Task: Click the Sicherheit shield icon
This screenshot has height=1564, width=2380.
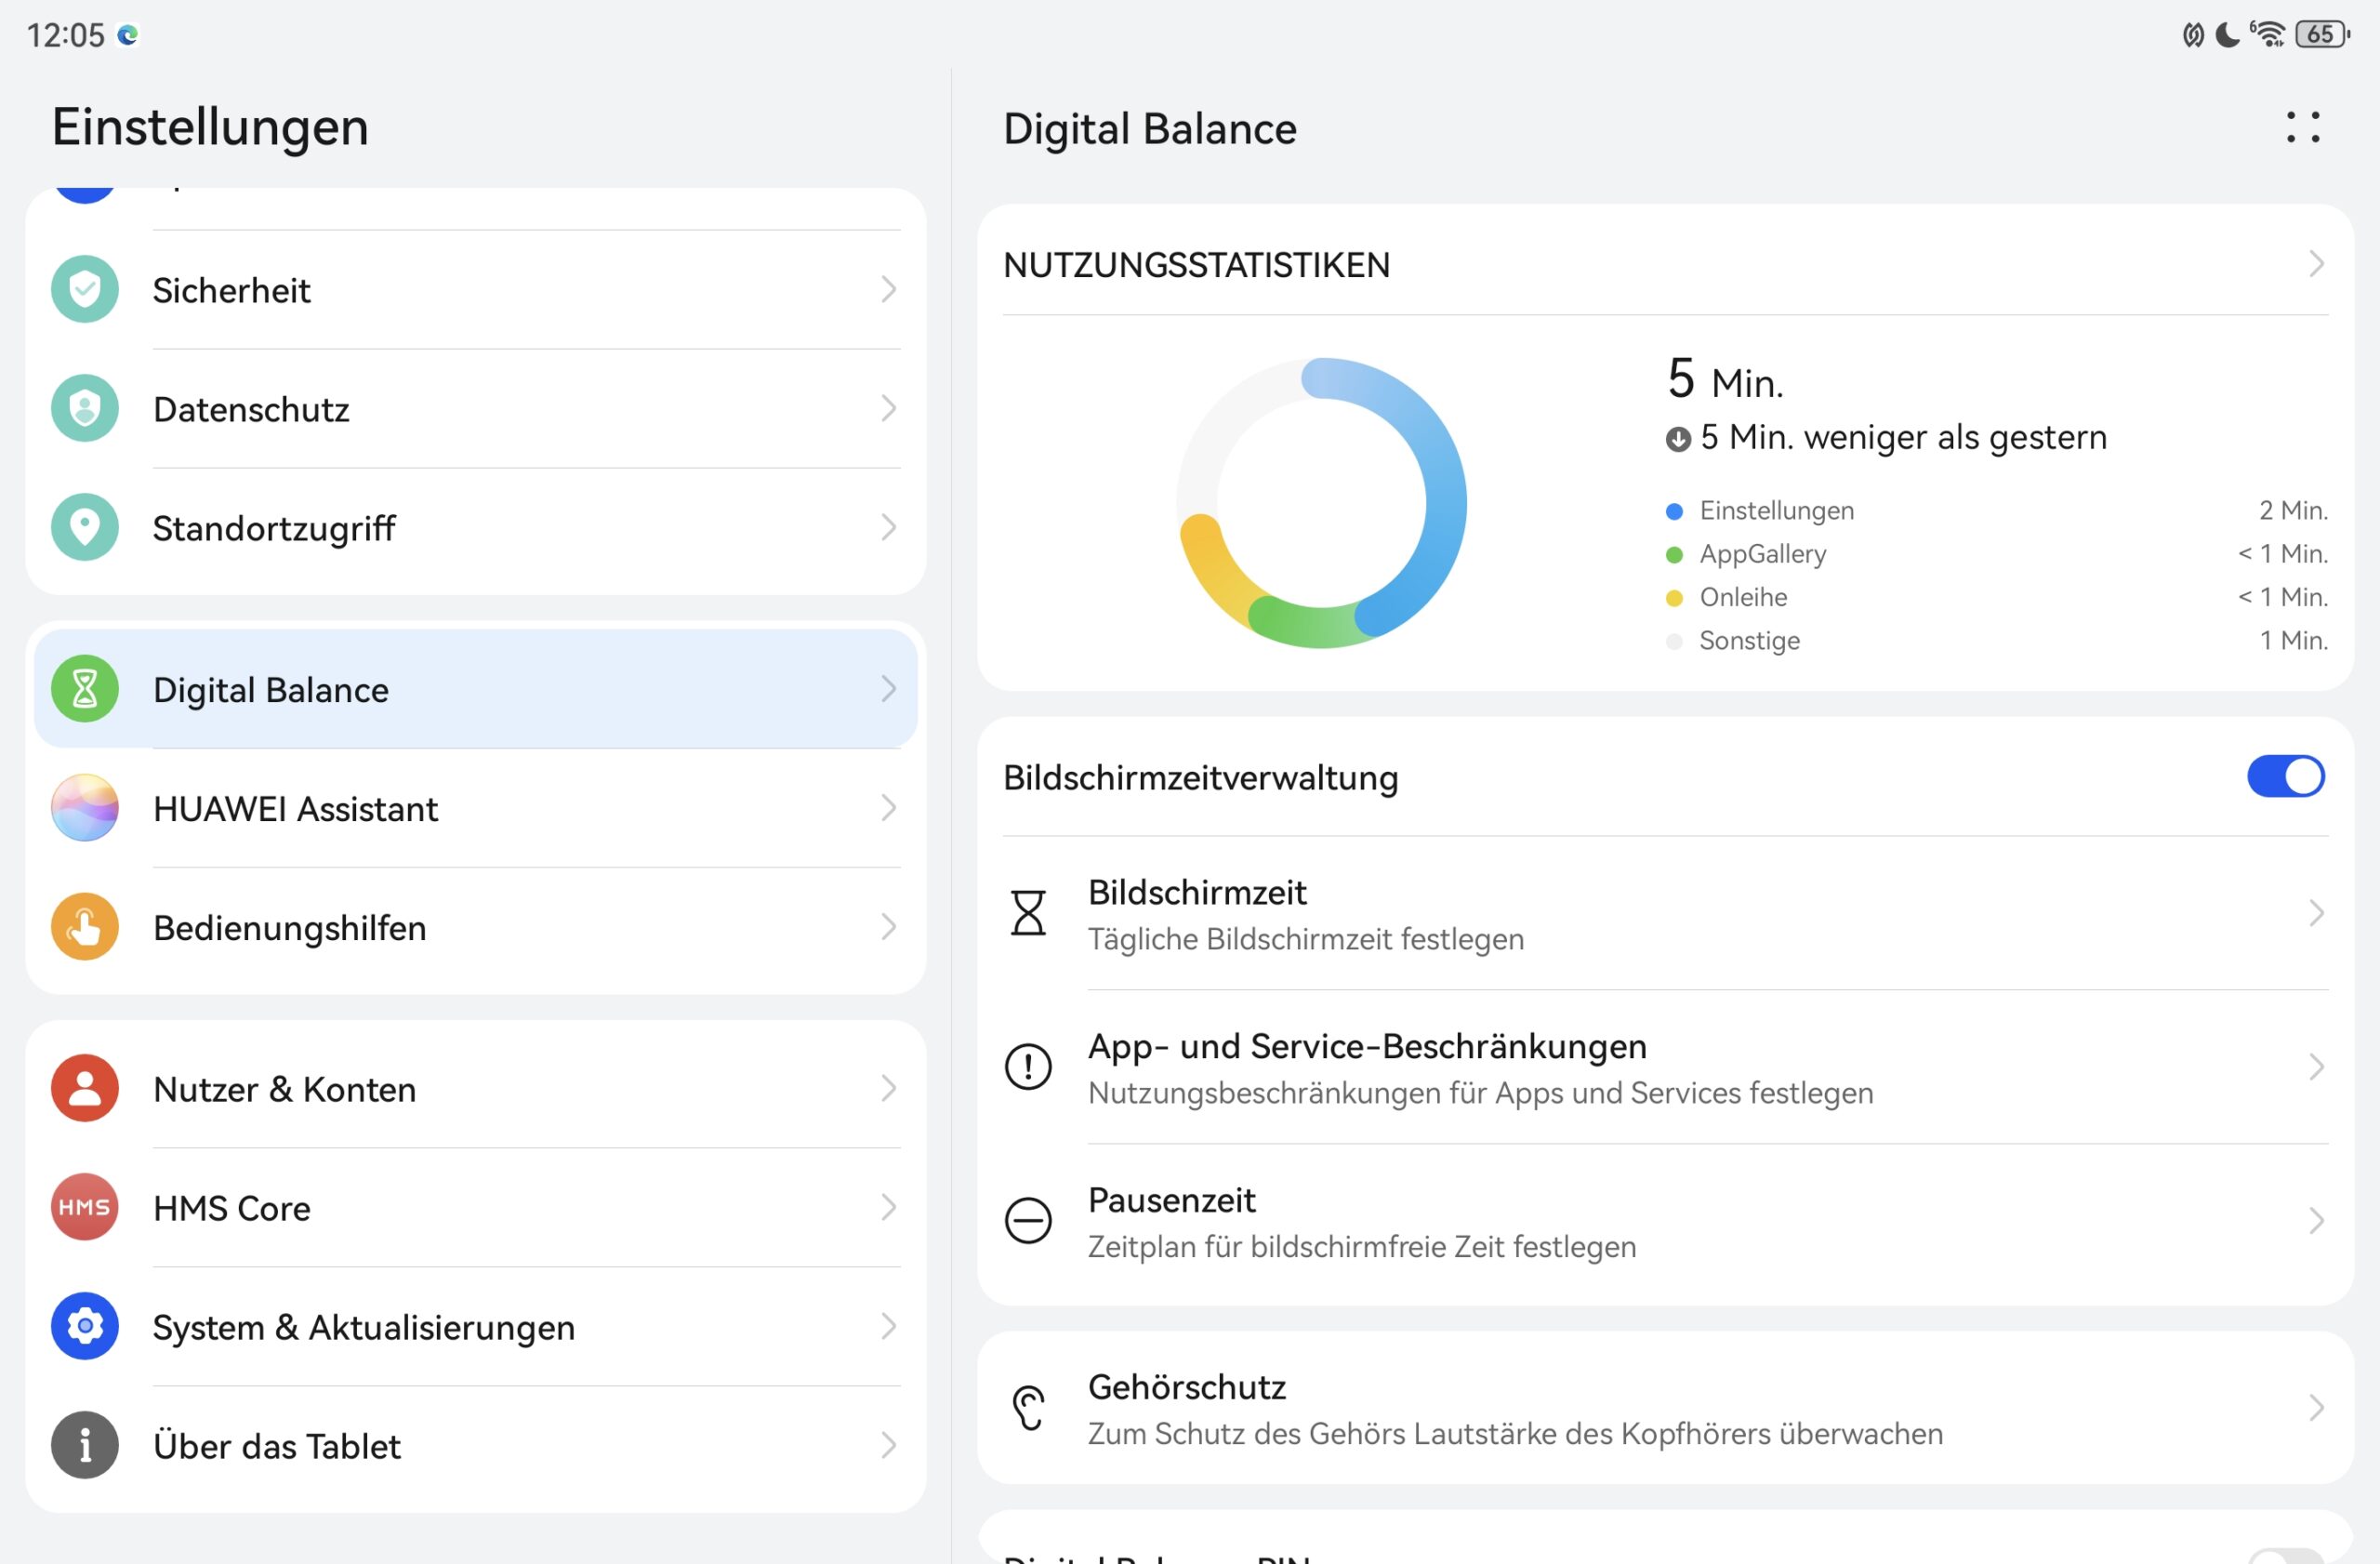Action: click(85, 290)
